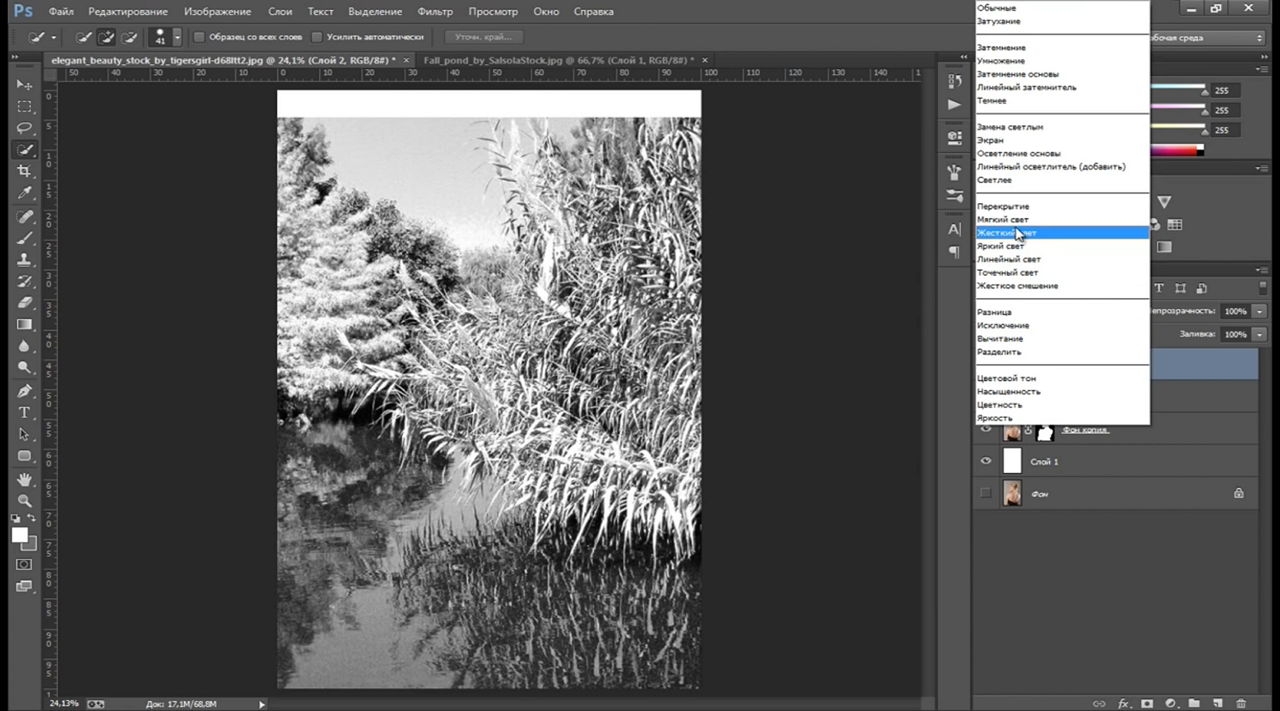
Task: Open the Paragraph panel icon
Action: tap(954, 252)
